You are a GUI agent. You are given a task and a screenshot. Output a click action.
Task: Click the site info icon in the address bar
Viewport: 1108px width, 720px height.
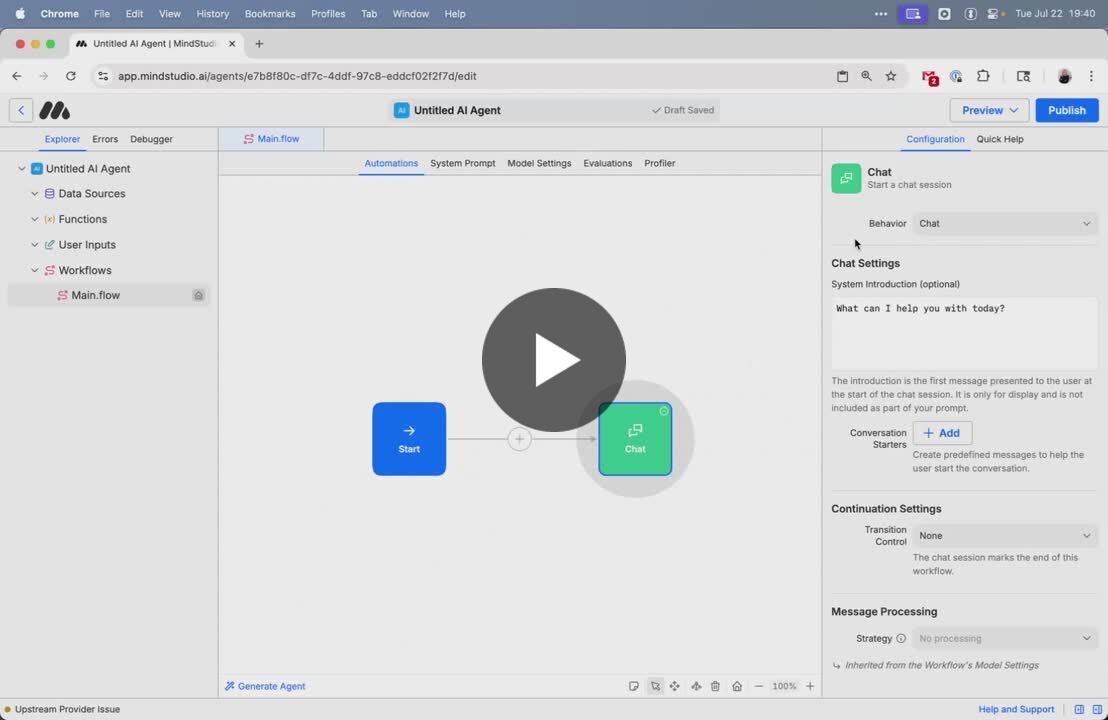(x=103, y=76)
